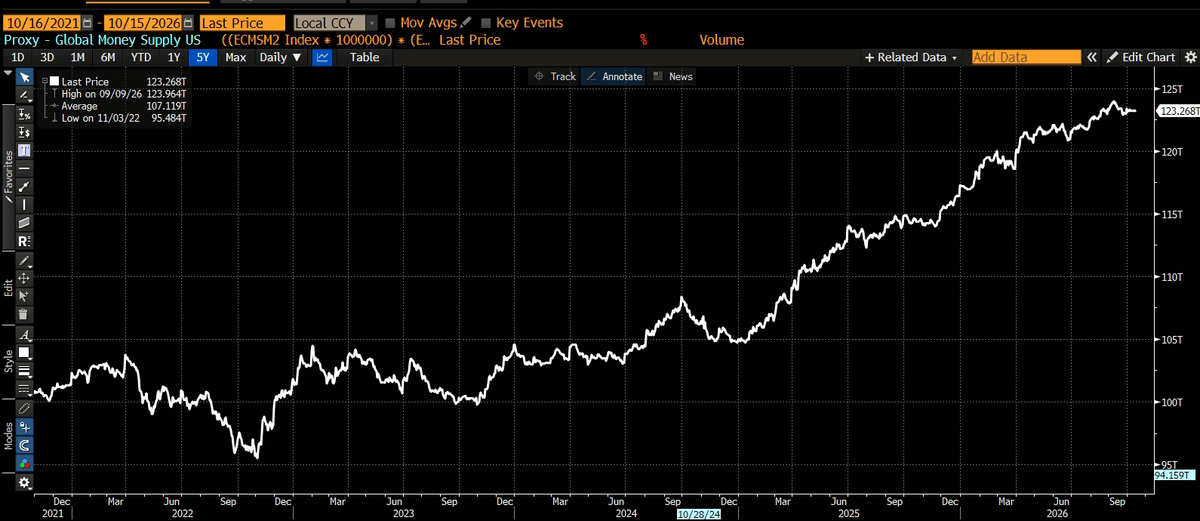The image size is (1200, 521).
Task: Toggle the News overlay
Action: [673, 76]
